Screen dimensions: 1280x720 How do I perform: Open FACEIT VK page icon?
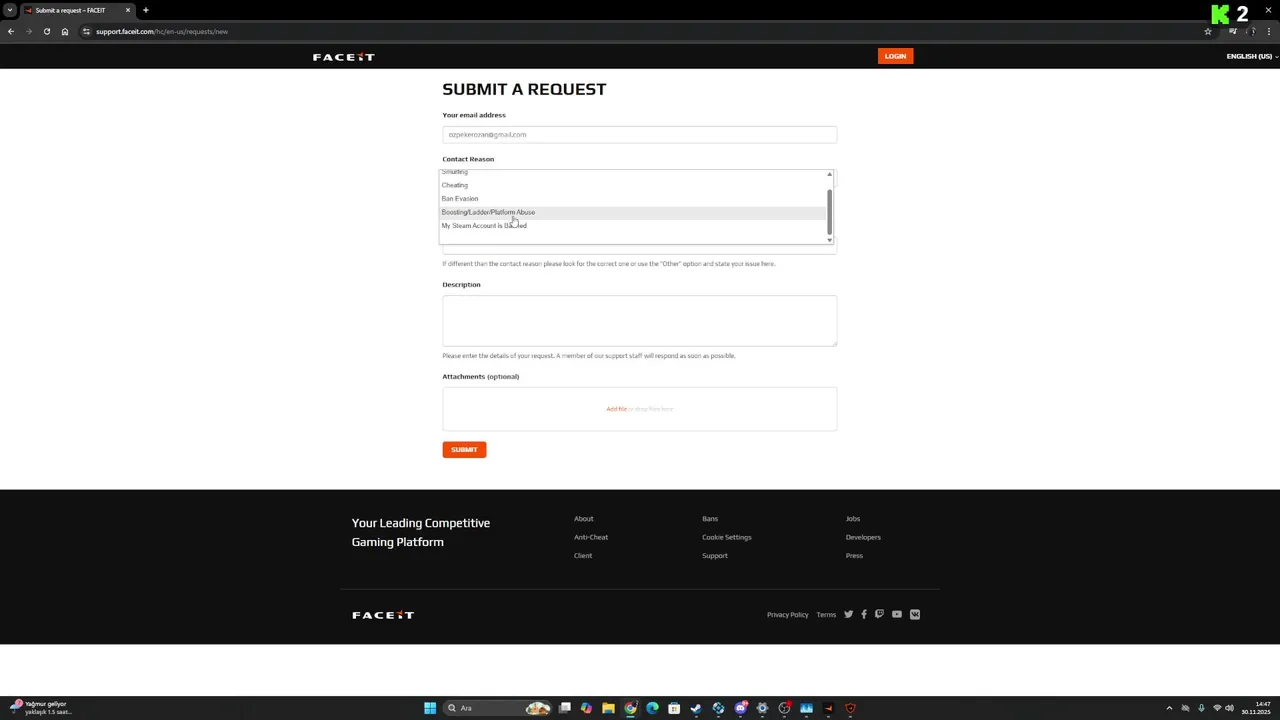tap(915, 614)
